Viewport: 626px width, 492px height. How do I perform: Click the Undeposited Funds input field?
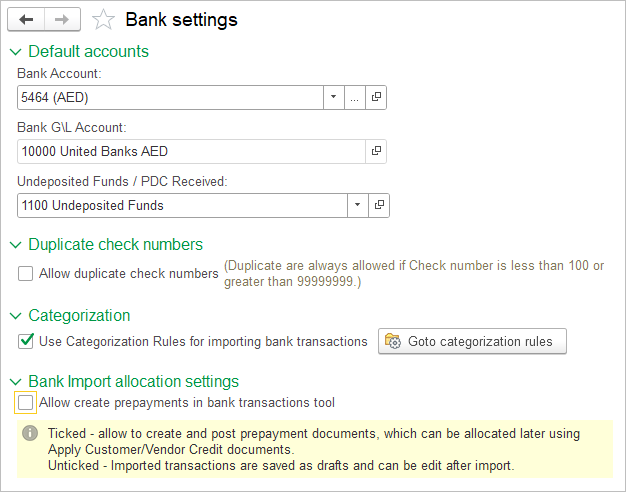pyautogui.click(x=180, y=205)
